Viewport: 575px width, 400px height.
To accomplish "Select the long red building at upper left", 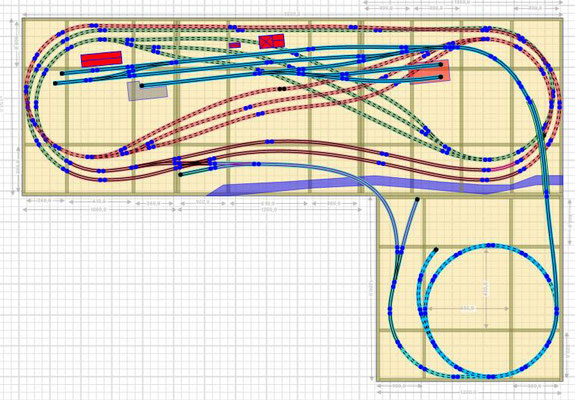I will (101, 59).
